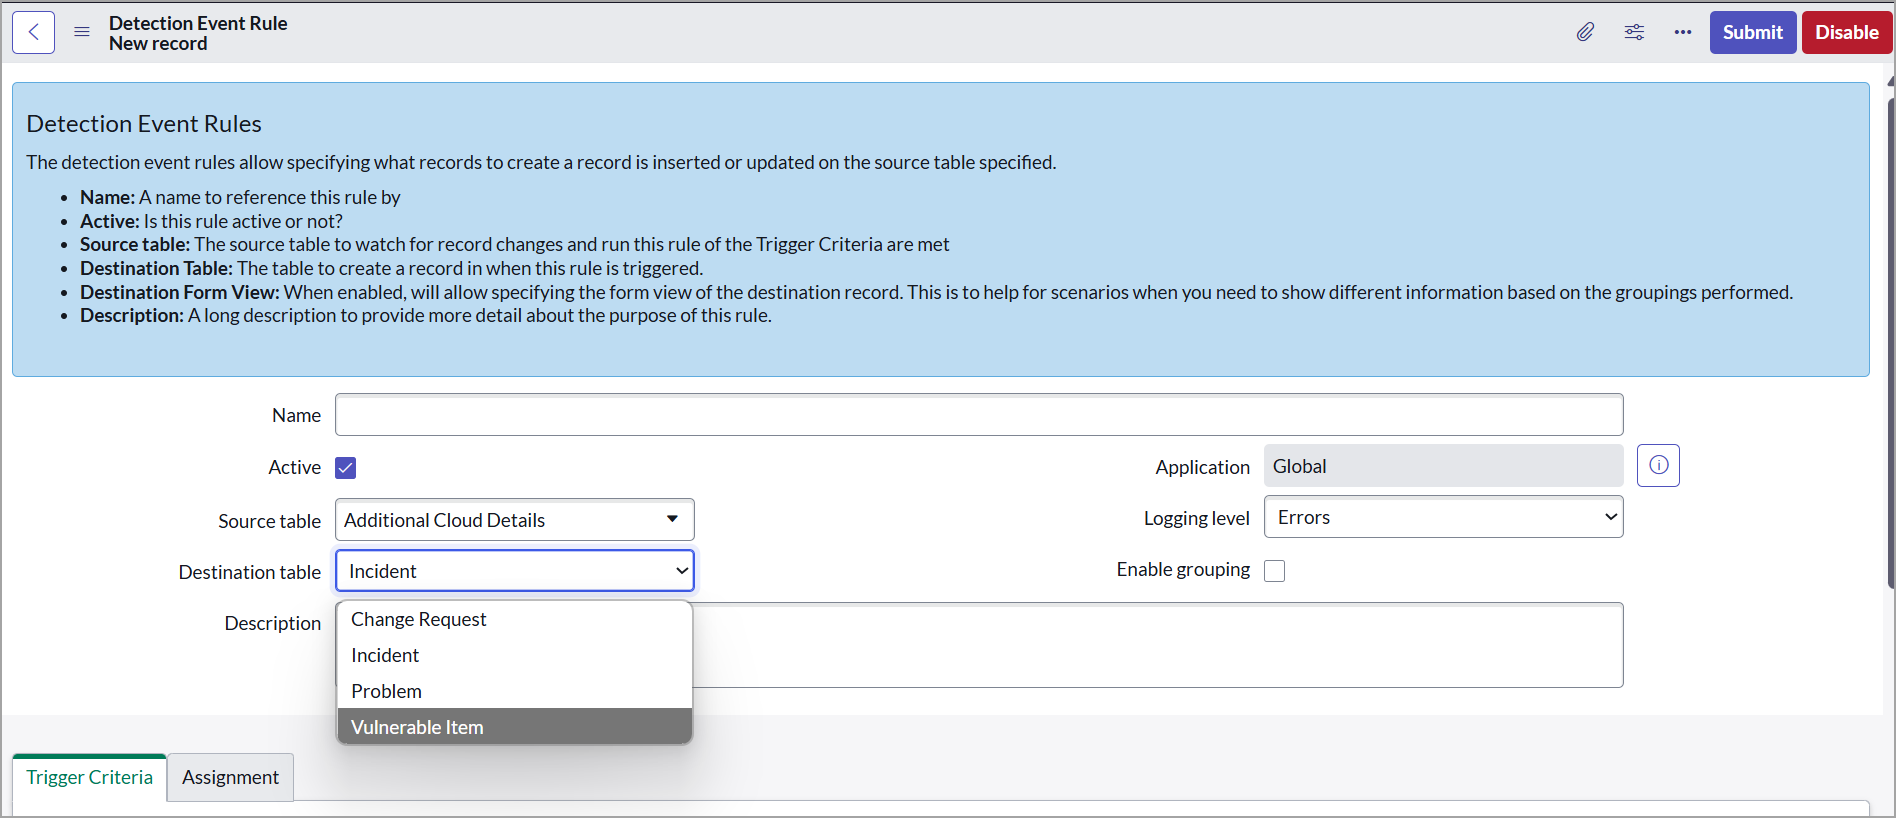The height and width of the screenshot is (818, 1896).
Task: Choose Problem from destination options
Action: click(514, 692)
